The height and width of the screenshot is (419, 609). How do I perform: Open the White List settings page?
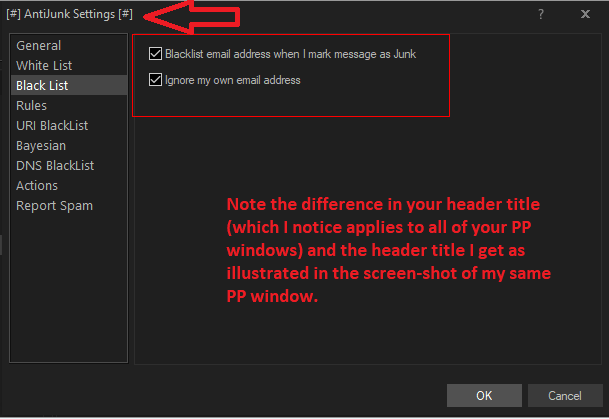pyautogui.click(x=68, y=65)
